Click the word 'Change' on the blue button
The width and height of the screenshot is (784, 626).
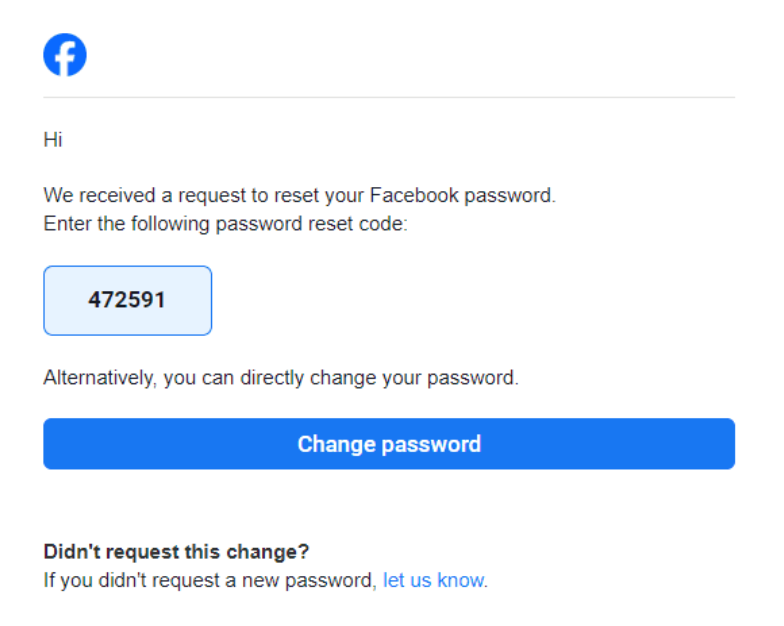click(336, 444)
